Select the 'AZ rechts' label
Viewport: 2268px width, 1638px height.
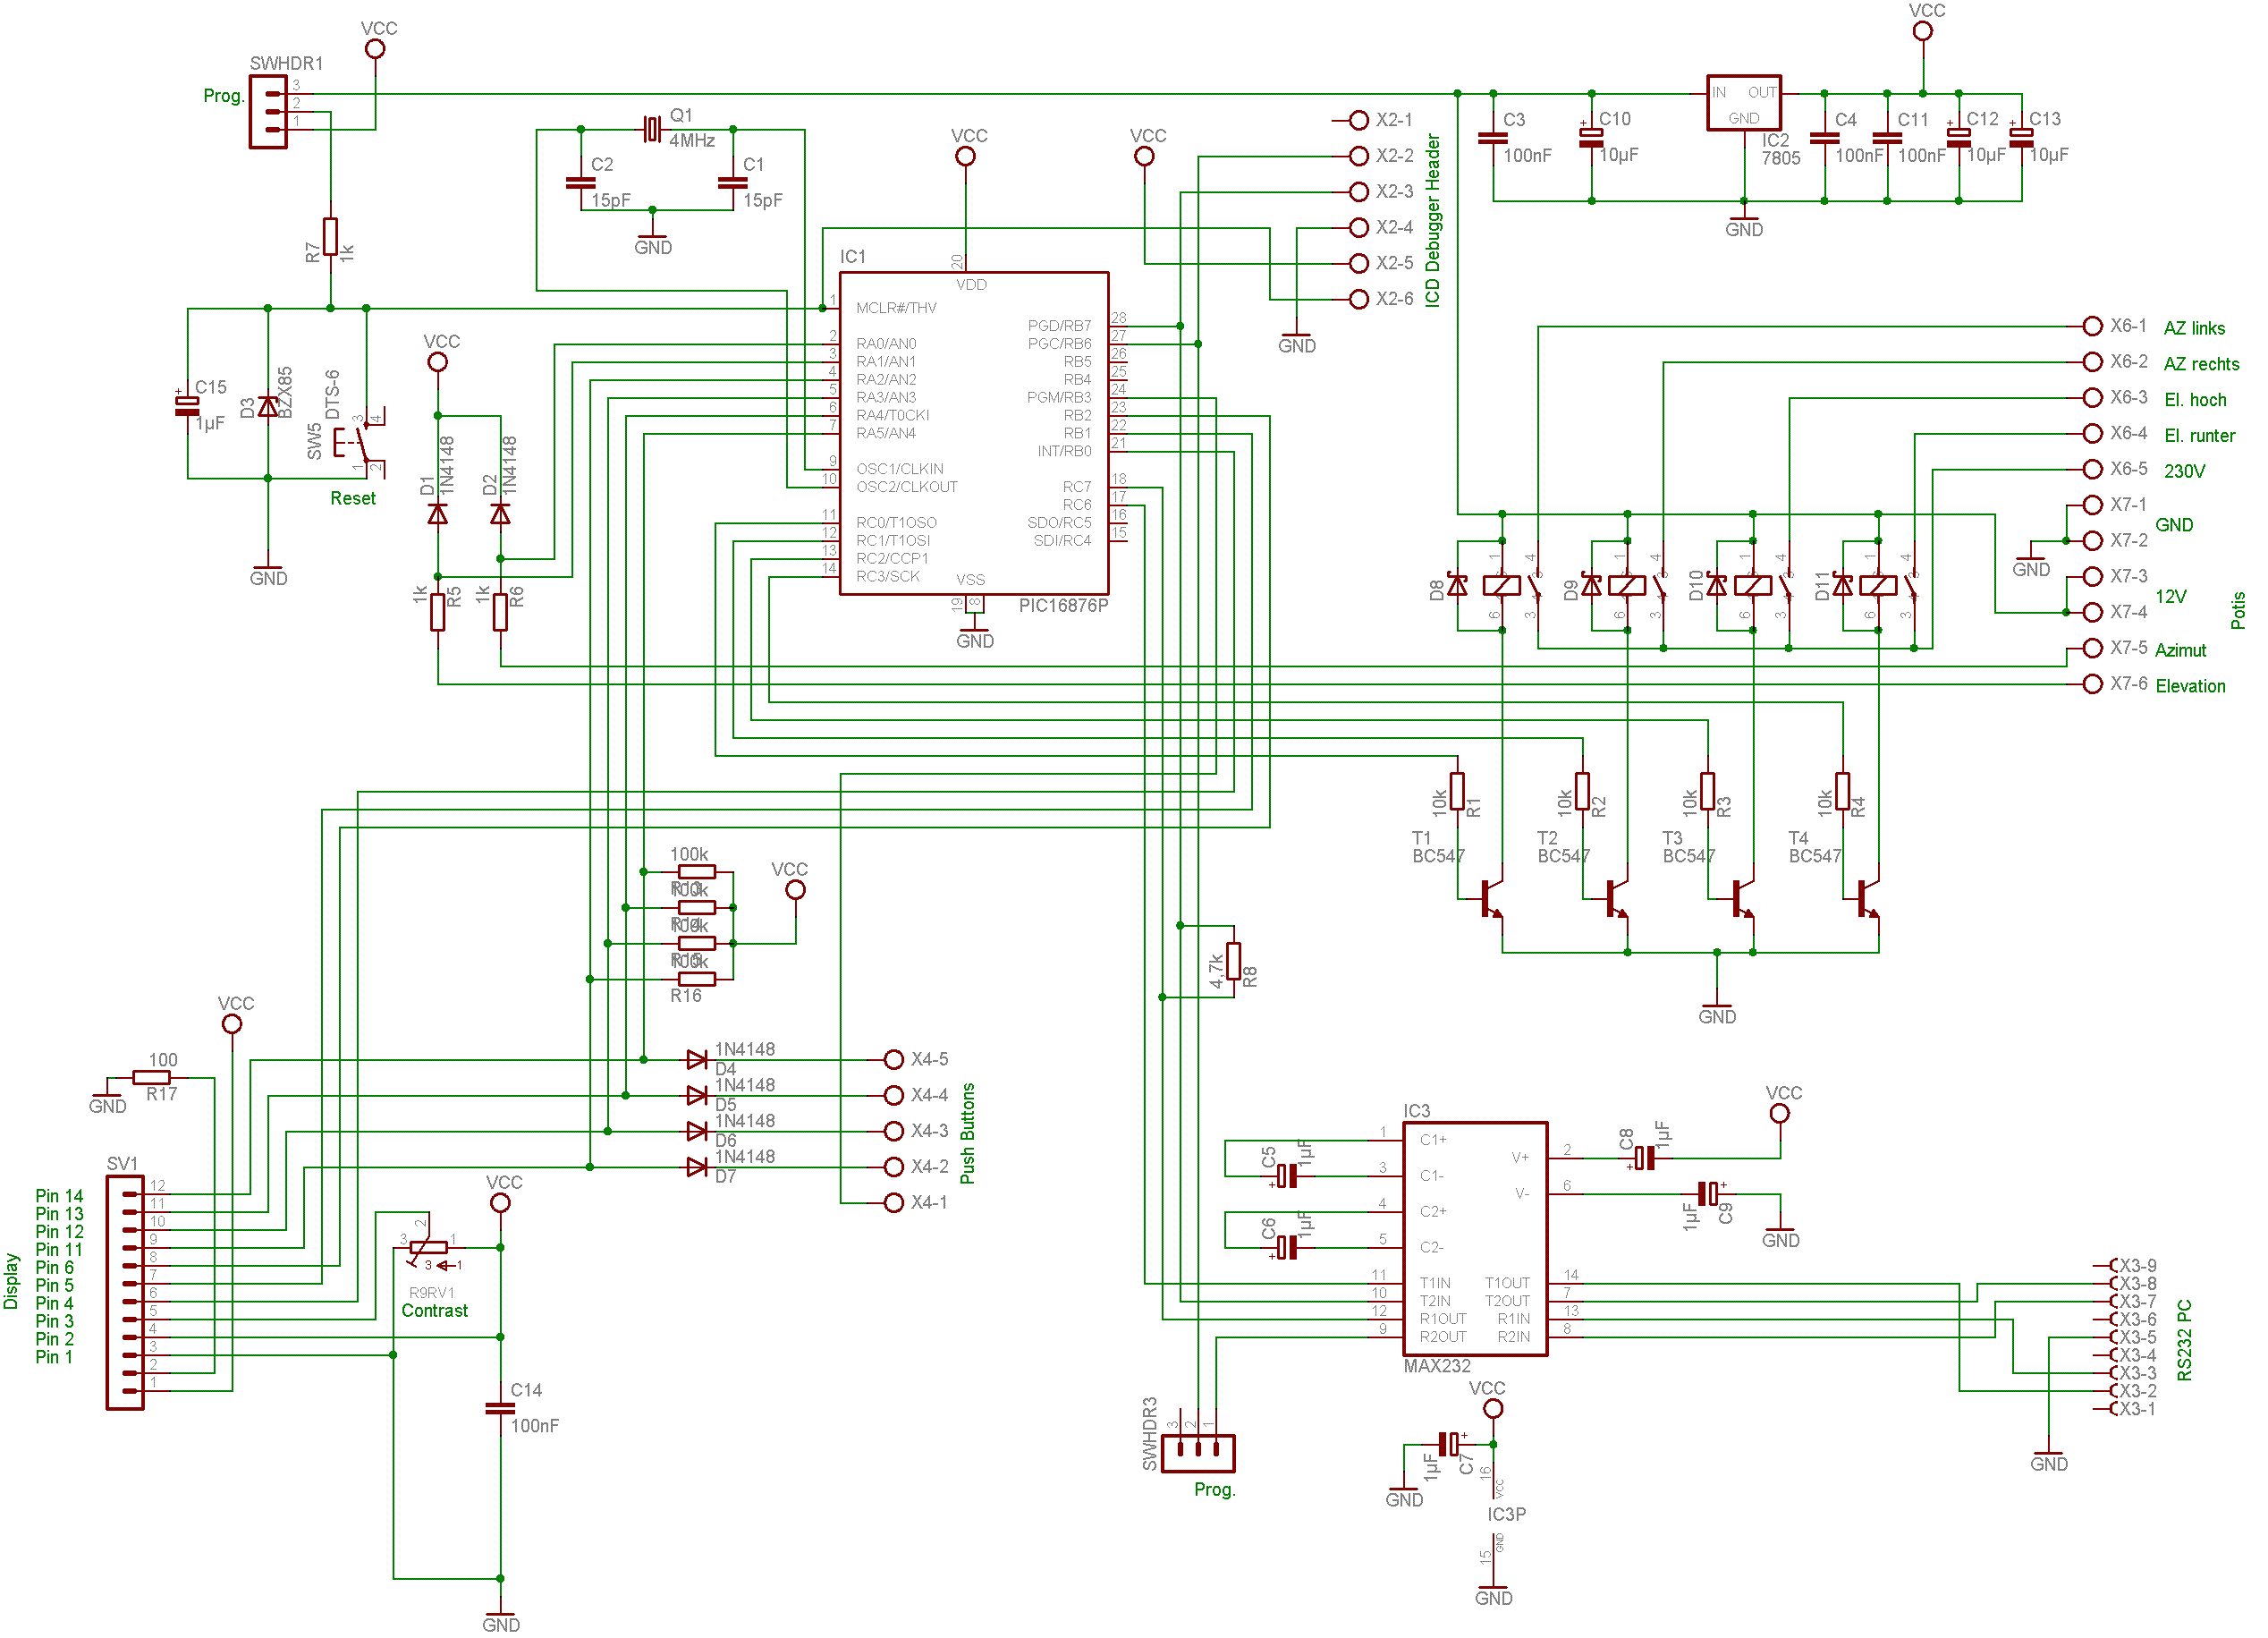point(2202,364)
